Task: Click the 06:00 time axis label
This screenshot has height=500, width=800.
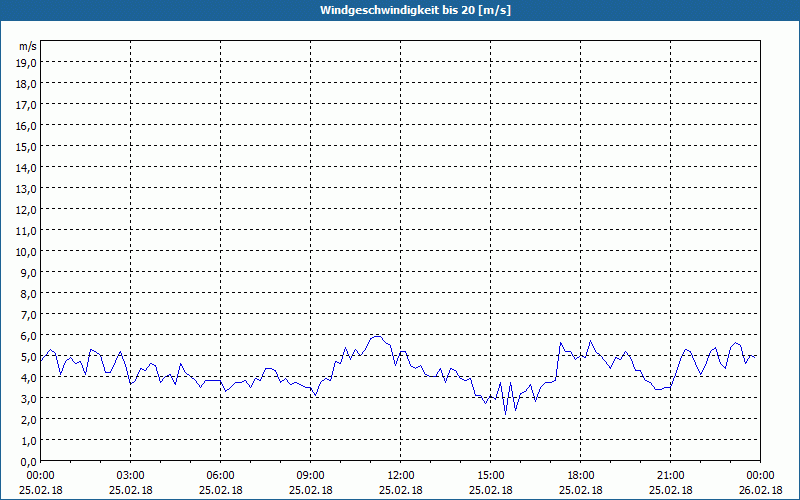Action: (x=220, y=476)
